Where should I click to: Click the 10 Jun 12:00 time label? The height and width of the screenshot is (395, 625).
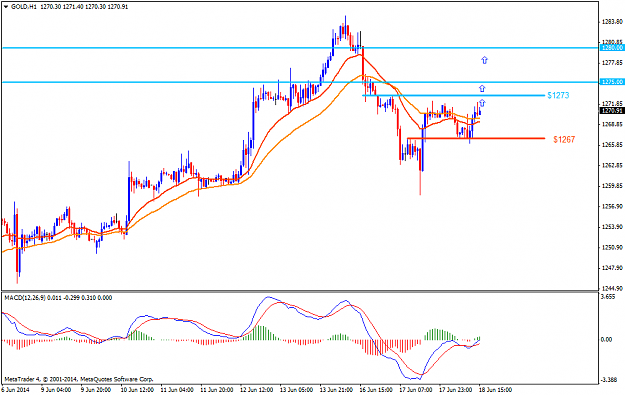coord(137,389)
